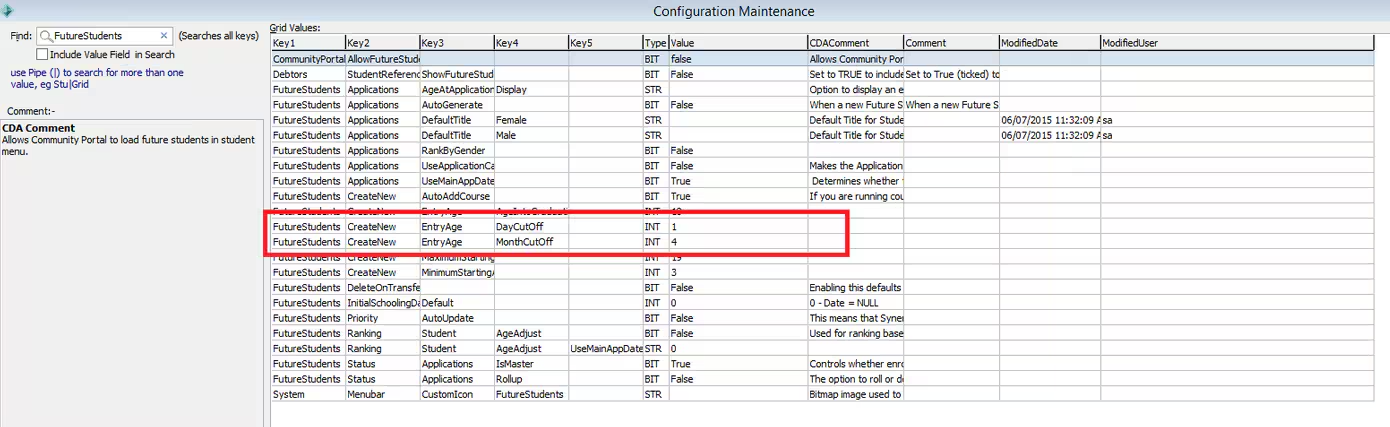
Task: Click the 'Allows Community Por' CDAComment cell
Action: tap(855, 59)
